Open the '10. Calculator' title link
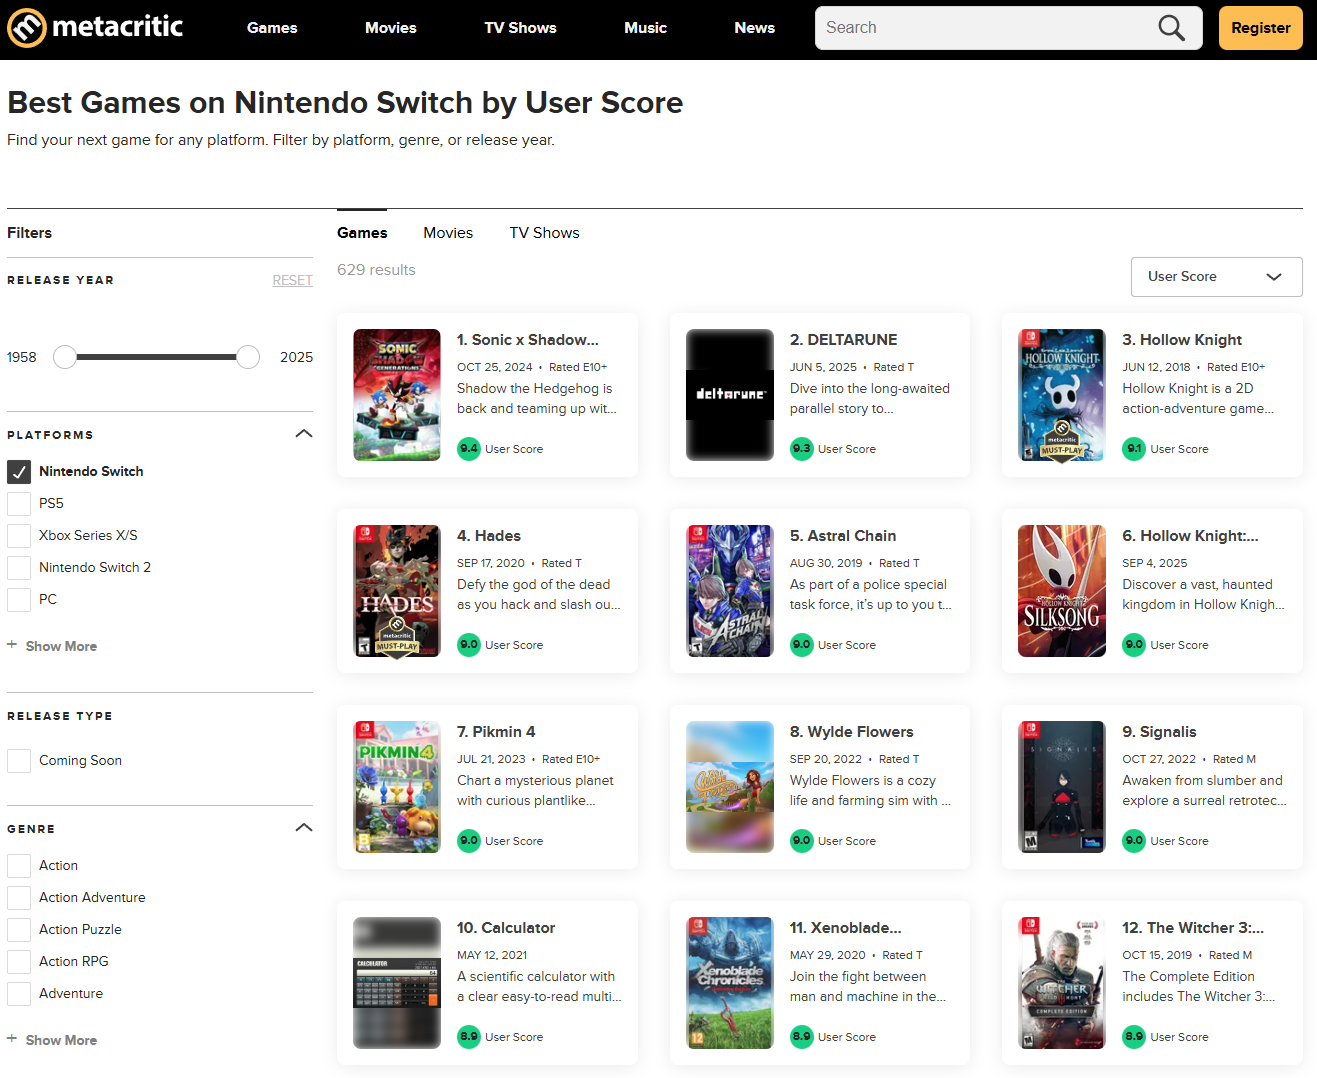The height and width of the screenshot is (1078, 1317). point(506,928)
